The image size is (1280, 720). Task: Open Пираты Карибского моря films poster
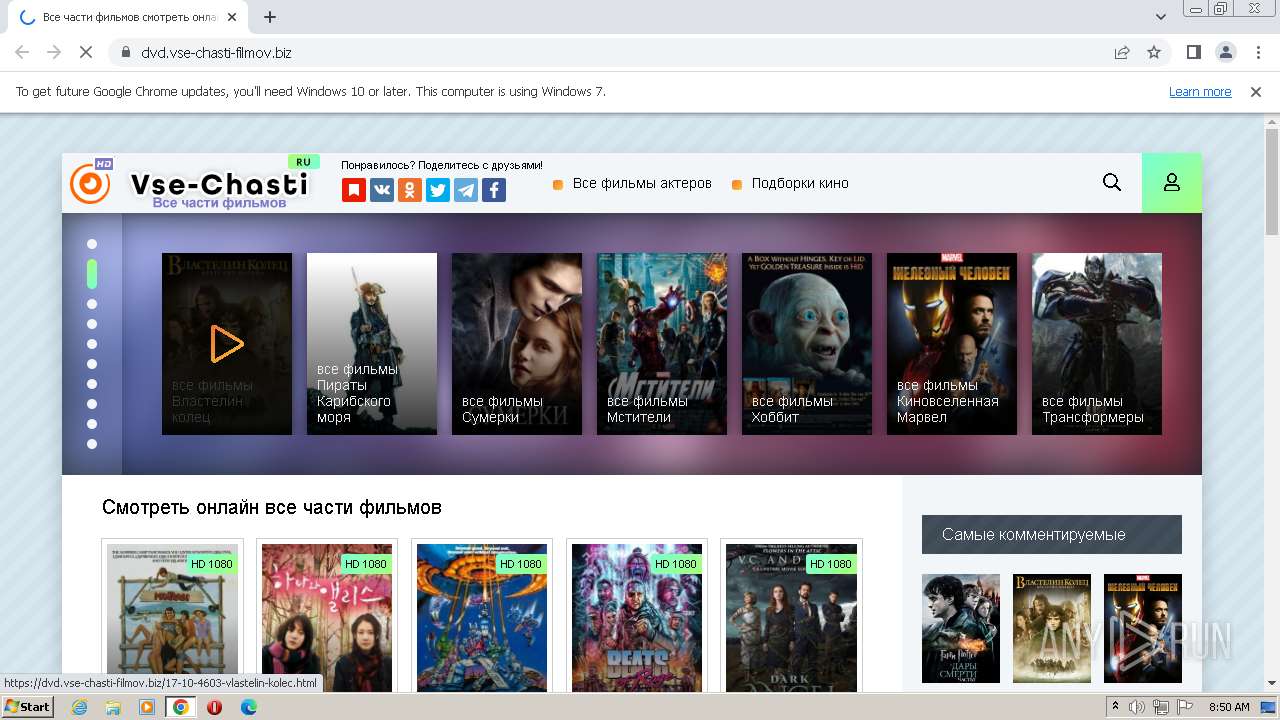click(372, 344)
